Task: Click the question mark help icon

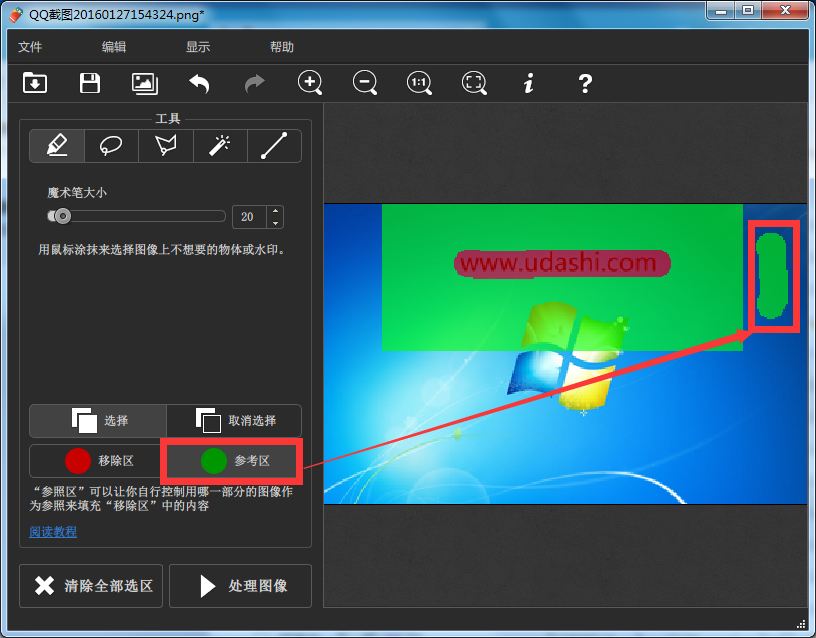Action: (x=585, y=83)
